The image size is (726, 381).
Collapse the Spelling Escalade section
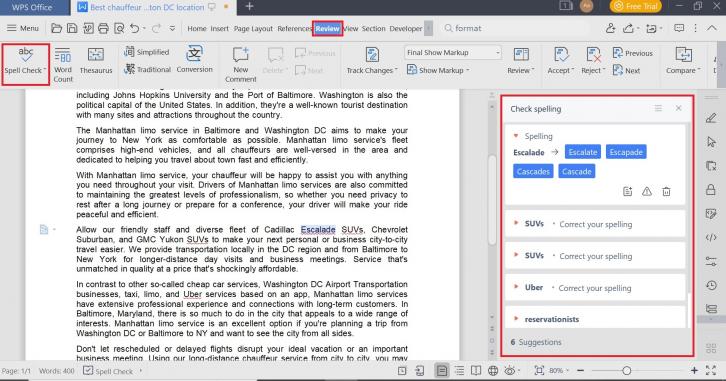coord(516,136)
